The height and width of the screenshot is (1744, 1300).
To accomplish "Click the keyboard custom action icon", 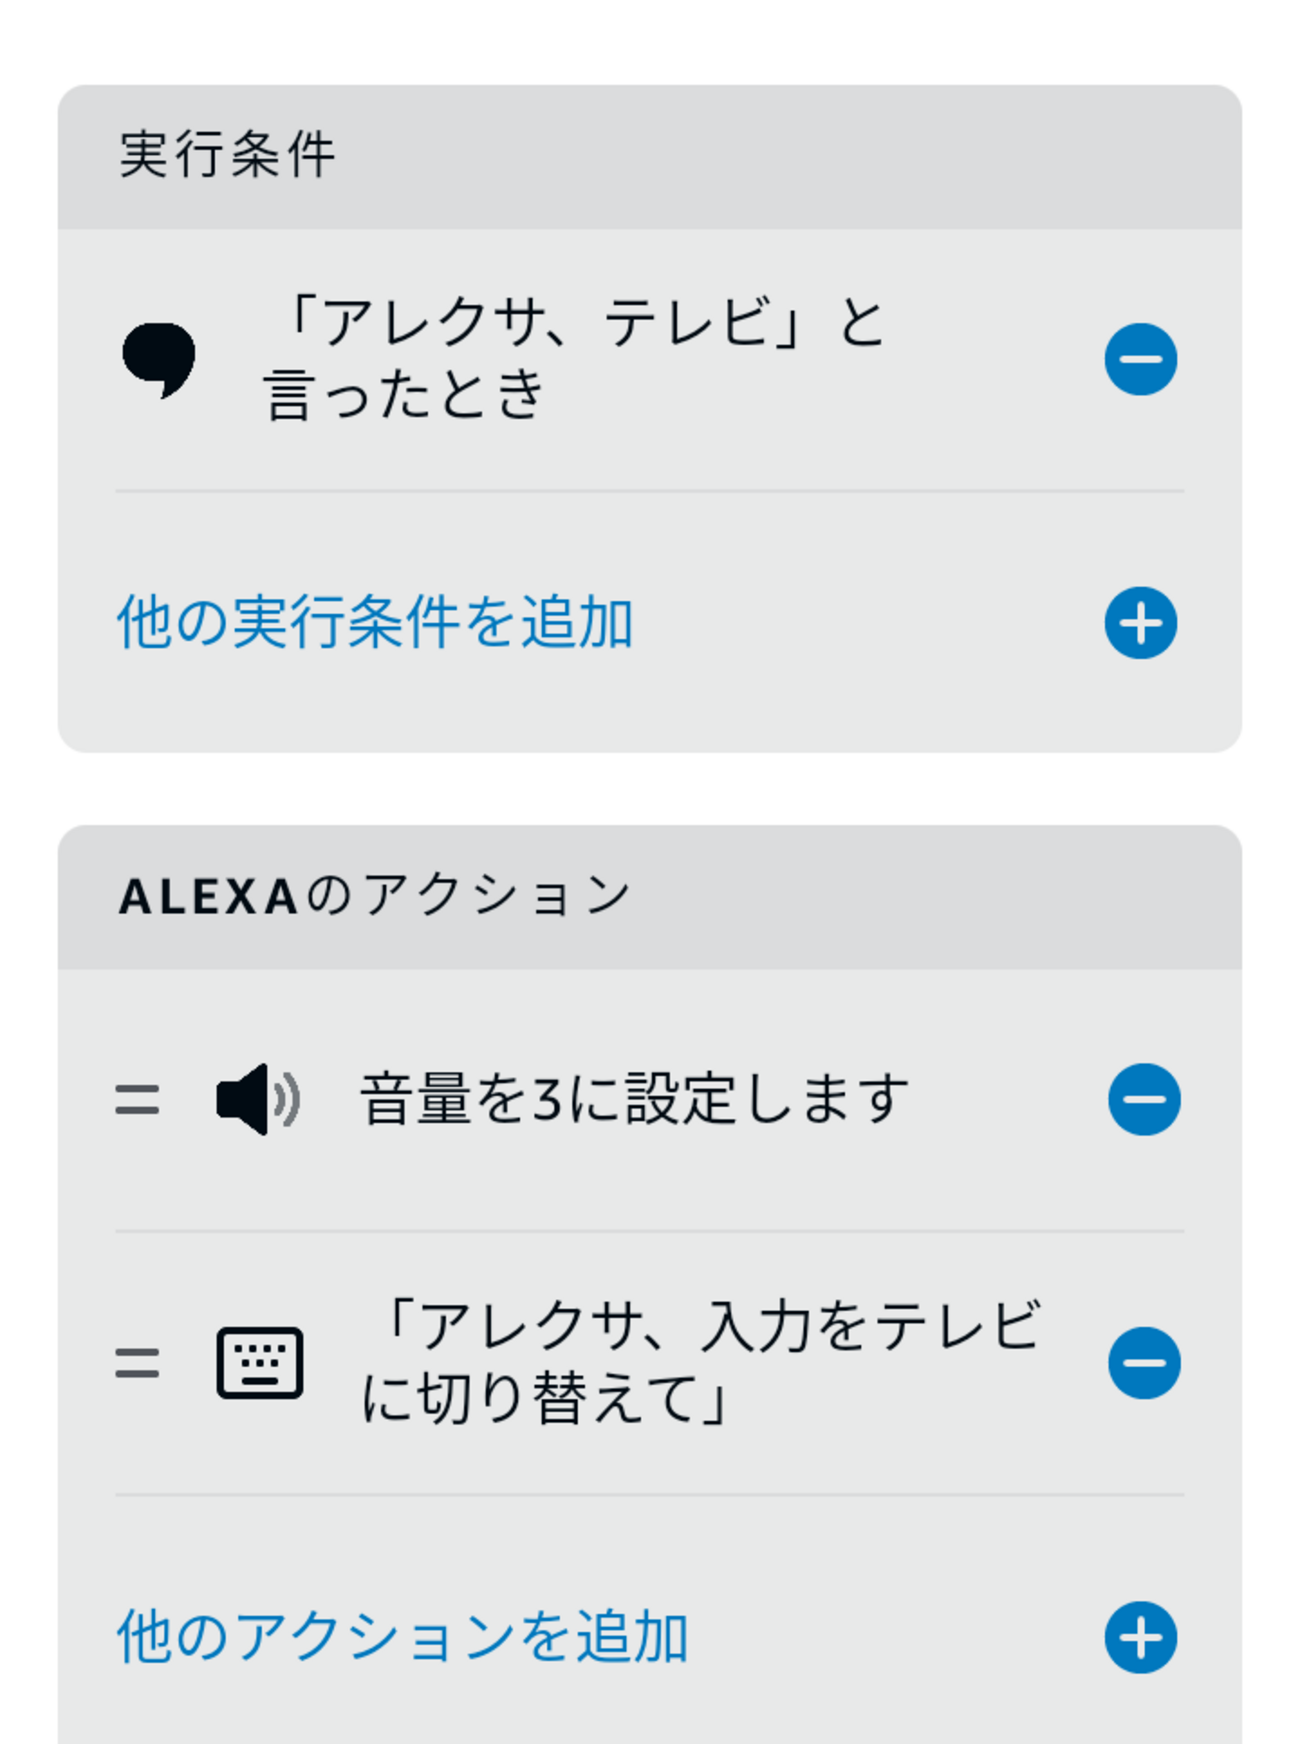I will (x=260, y=1363).
